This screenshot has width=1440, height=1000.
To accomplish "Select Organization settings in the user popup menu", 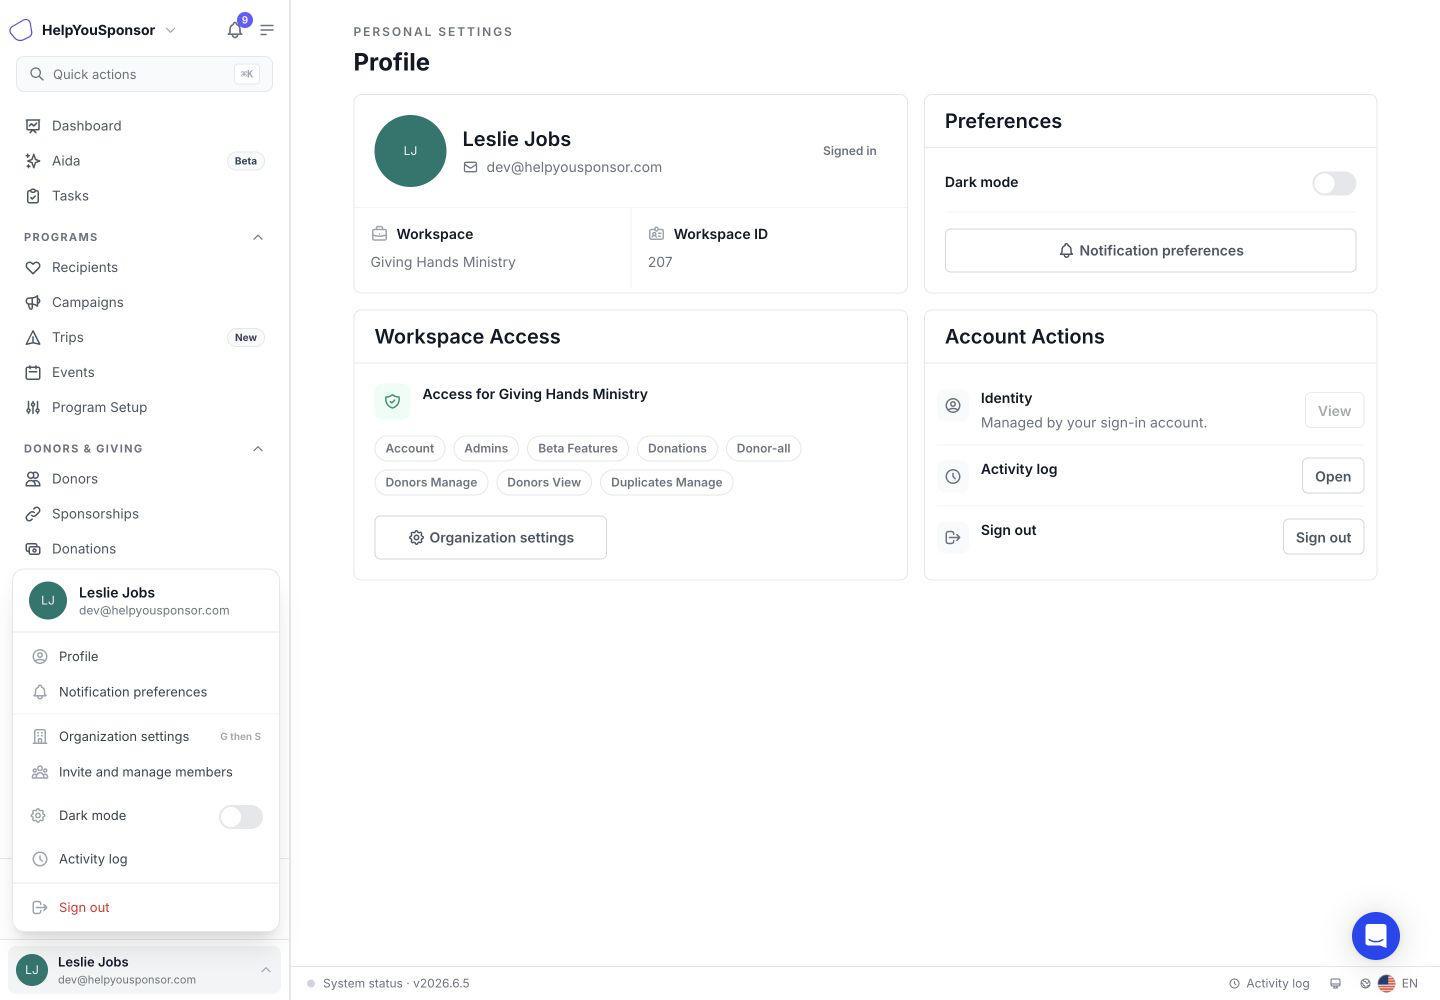I will 146,737.
